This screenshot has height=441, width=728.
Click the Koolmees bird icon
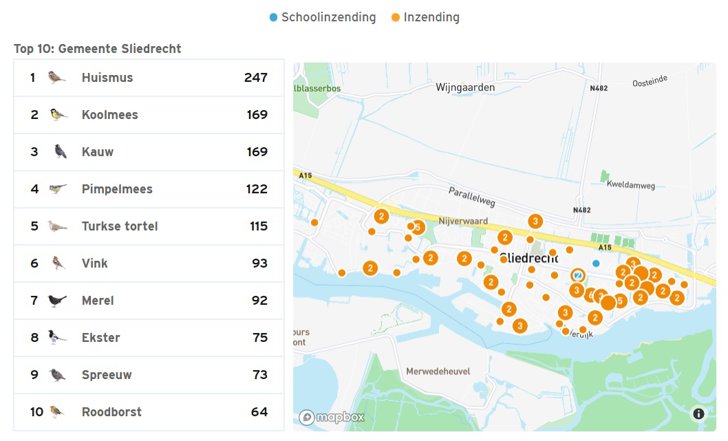pyautogui.click(x=58, y=114)
